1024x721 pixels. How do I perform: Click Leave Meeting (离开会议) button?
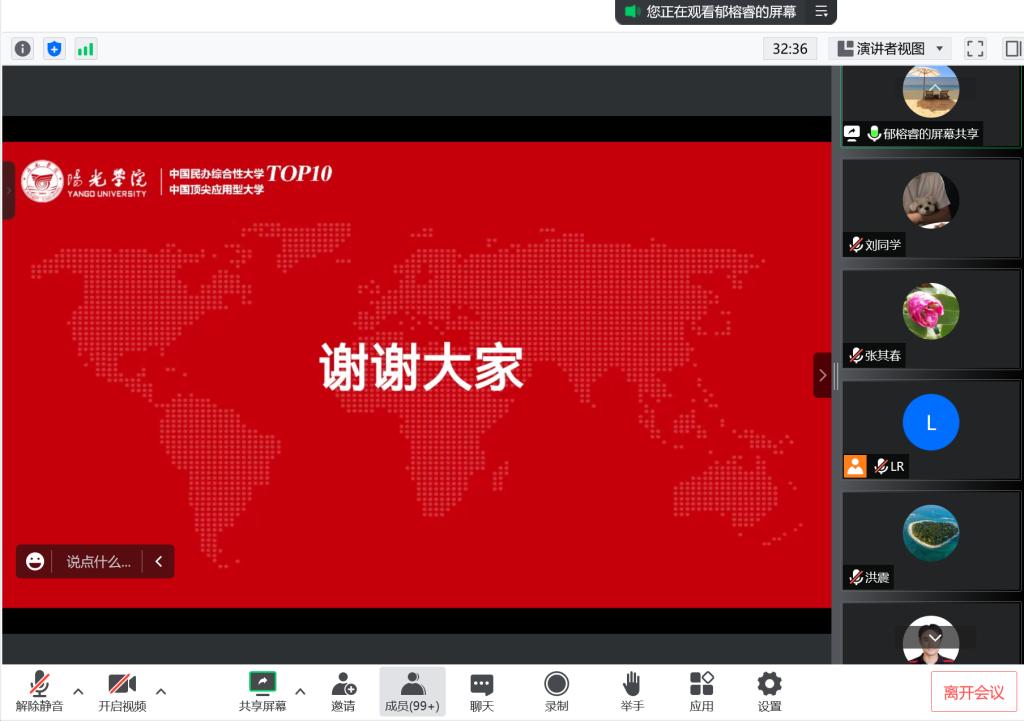point(973,692)
